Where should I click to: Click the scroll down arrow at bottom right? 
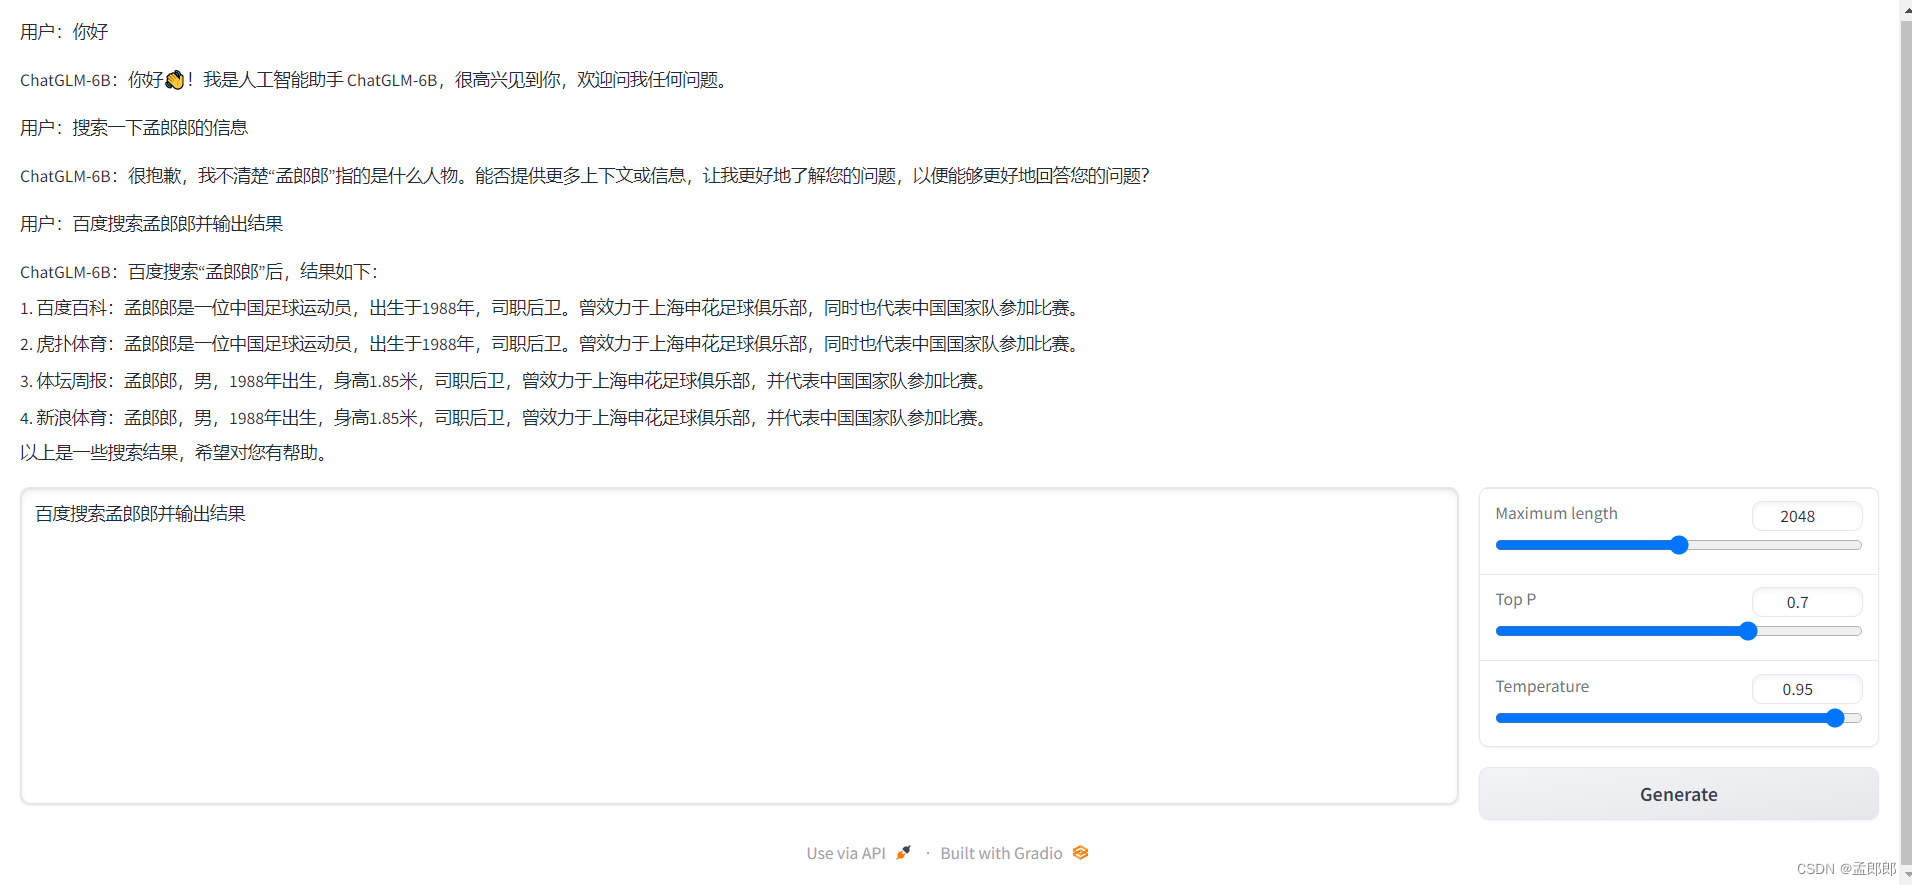[x=1905, y=876]
